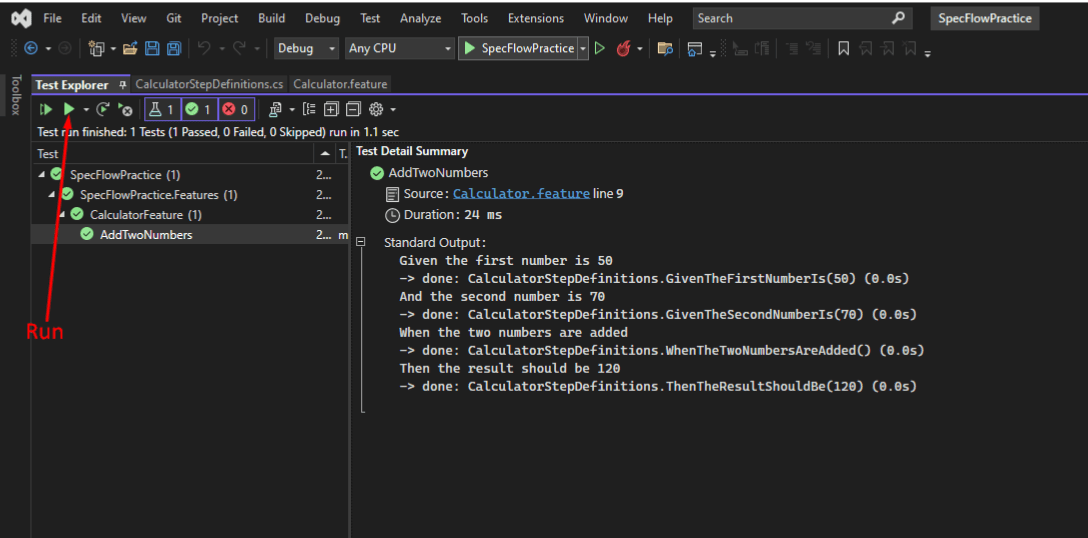Toggle the Passed tests filter
Viewport: 1088px width, 538px height.
point(199,109)
